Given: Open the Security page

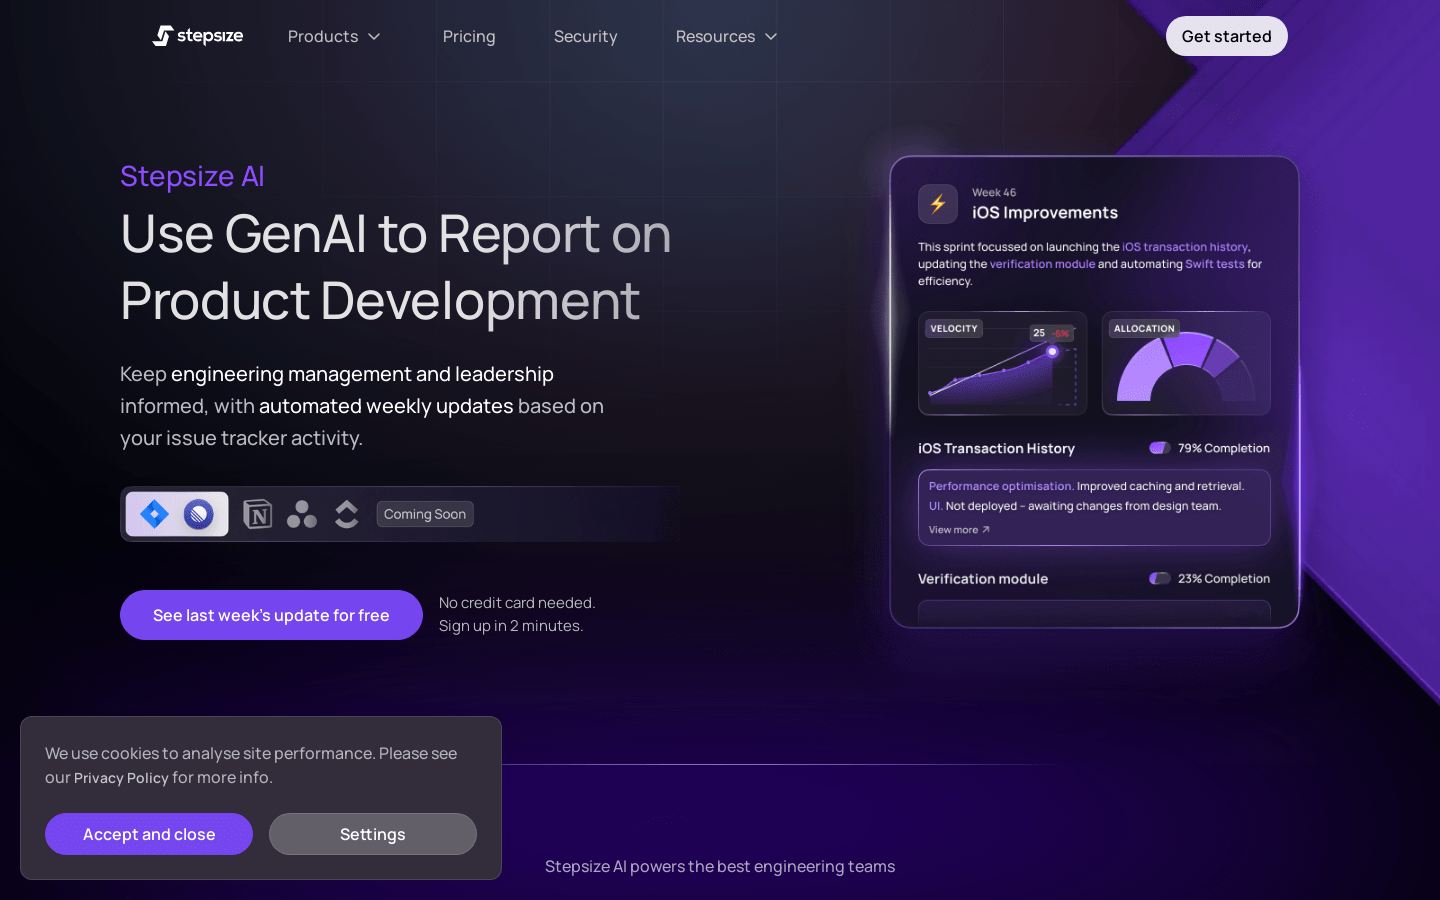Looking at the screenshot, I should pos(586,37).
